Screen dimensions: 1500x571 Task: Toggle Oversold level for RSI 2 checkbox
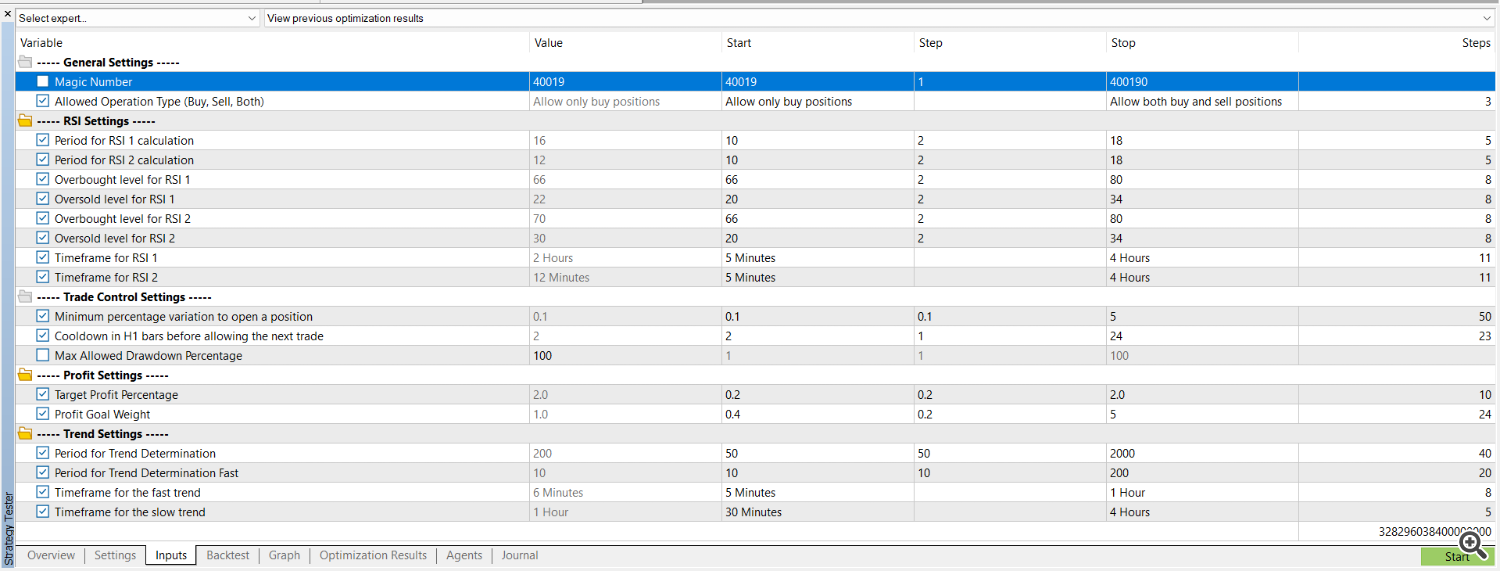point(42,238)
